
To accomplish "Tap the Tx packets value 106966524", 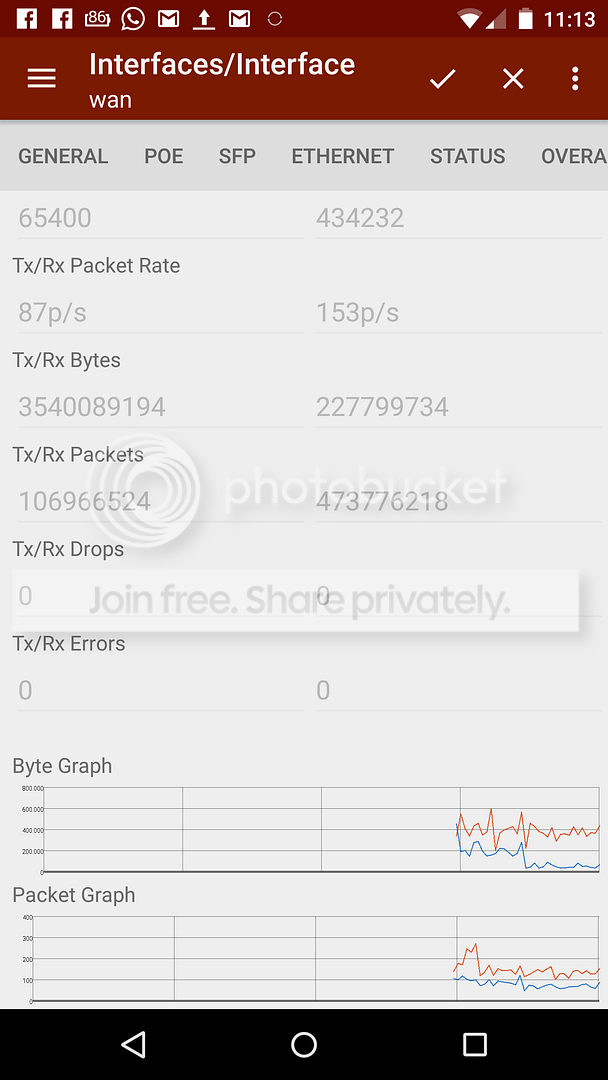I will 157,501.
